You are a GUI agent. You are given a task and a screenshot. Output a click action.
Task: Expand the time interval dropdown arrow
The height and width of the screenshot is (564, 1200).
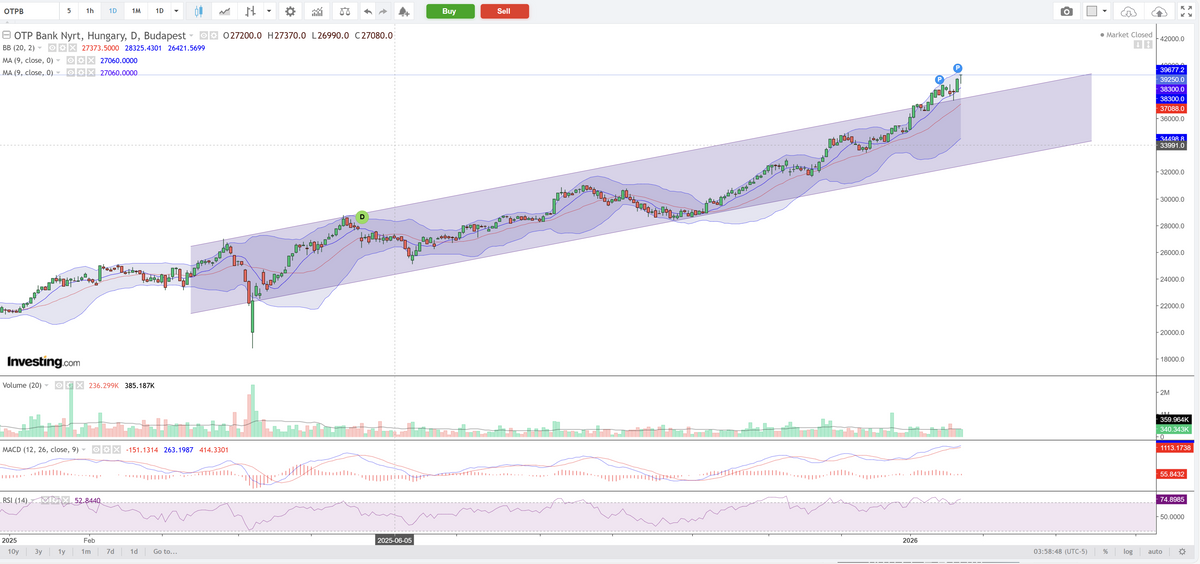point(177,11)
